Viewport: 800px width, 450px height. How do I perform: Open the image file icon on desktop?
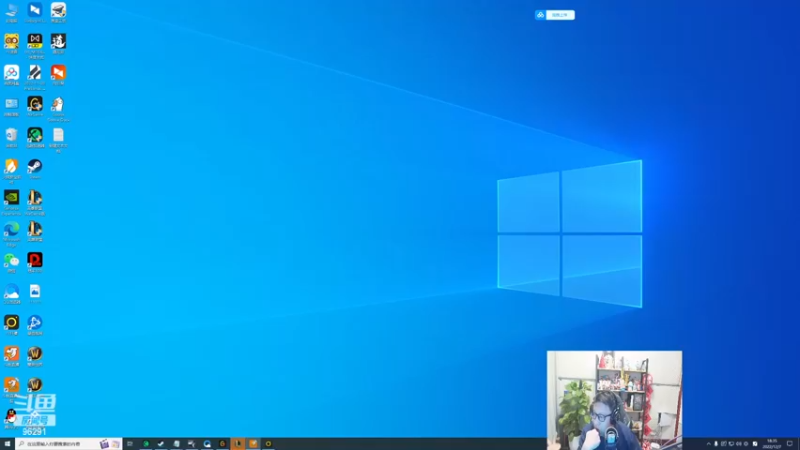(35, 294)
